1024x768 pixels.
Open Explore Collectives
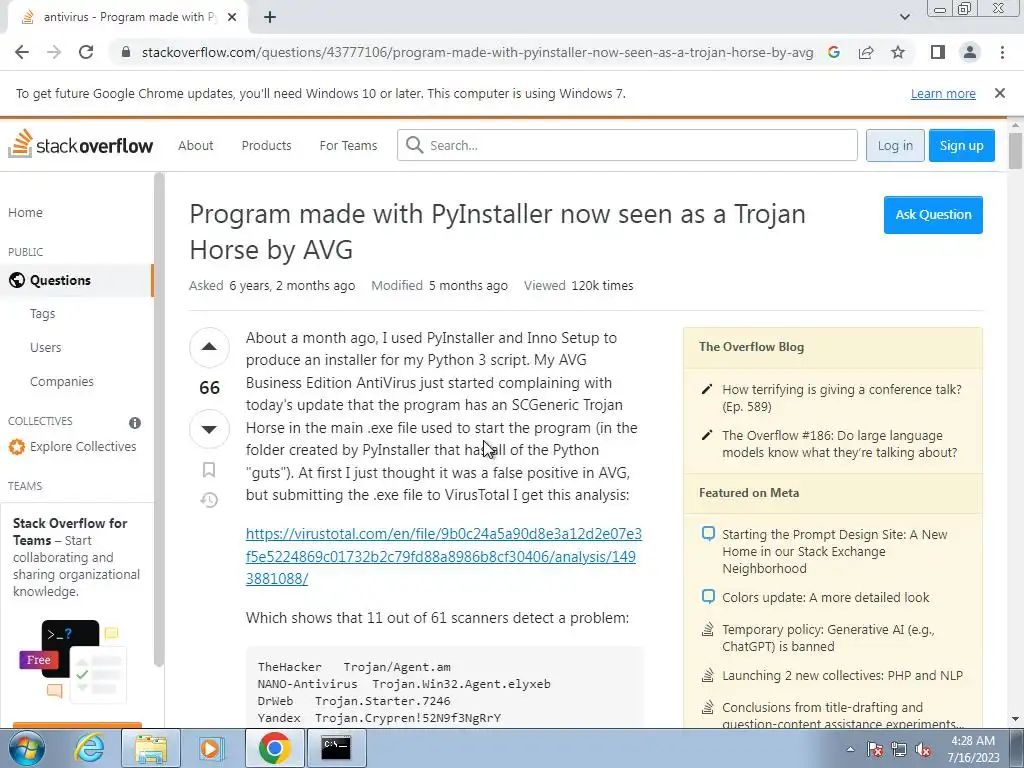(x=72, y=447)
